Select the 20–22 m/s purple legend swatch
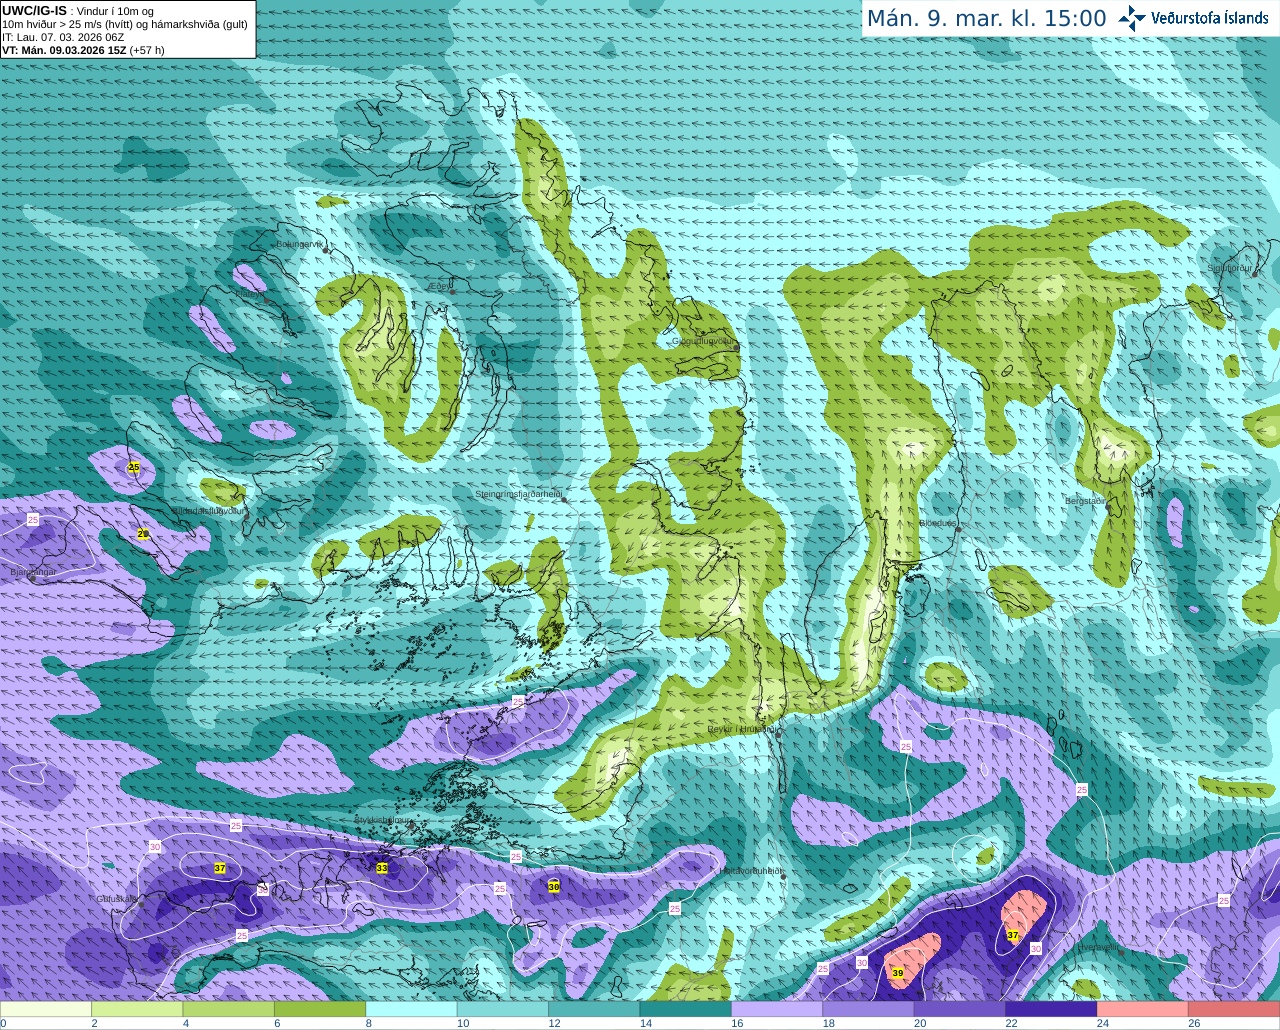The height and width of the screenshot is (1030, 1280). click(961, 1009)
